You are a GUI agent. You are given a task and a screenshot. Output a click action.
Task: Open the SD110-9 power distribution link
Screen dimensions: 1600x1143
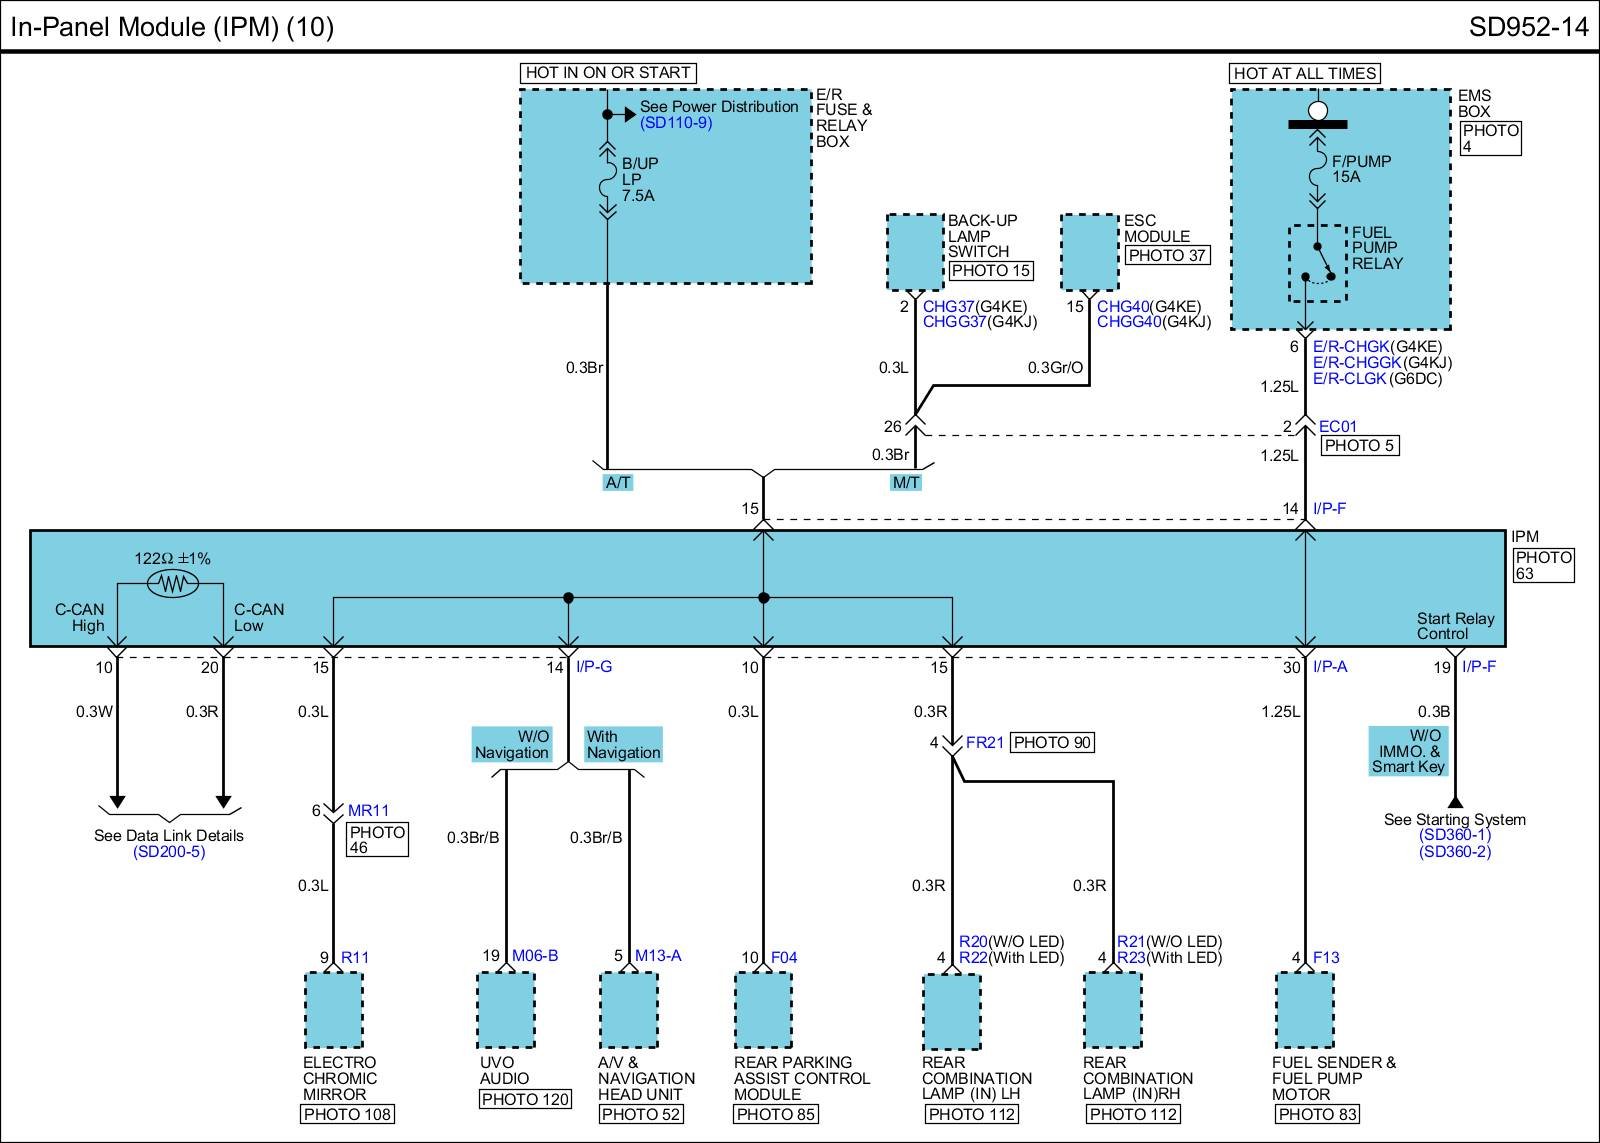coord(676,123)
